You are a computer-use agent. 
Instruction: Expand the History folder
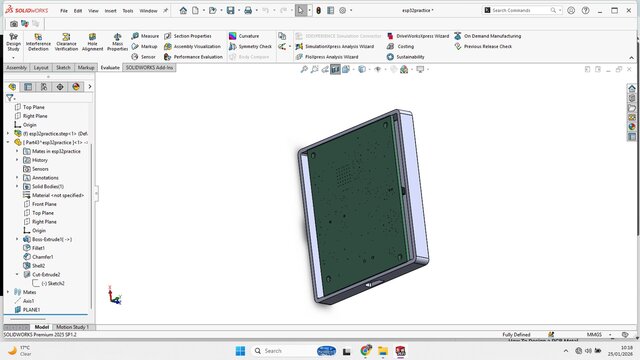coord(17,160)
